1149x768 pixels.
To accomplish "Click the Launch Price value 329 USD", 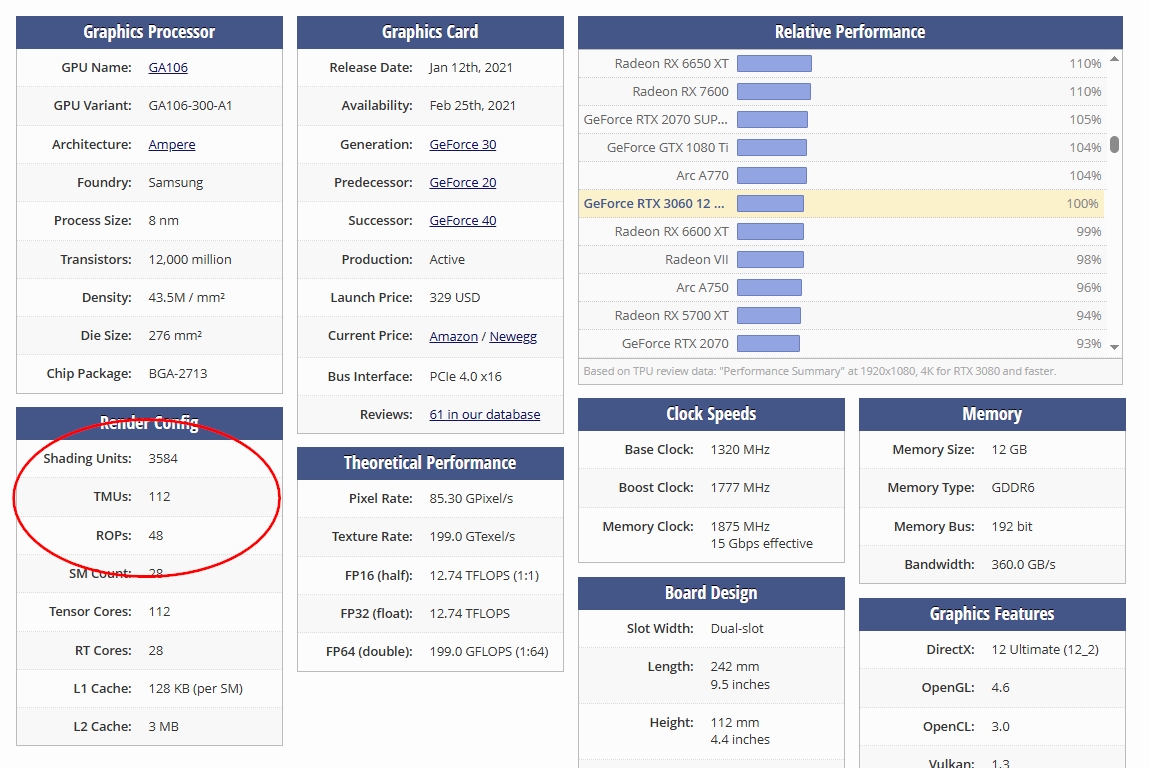I will click(x=455, y=298).
